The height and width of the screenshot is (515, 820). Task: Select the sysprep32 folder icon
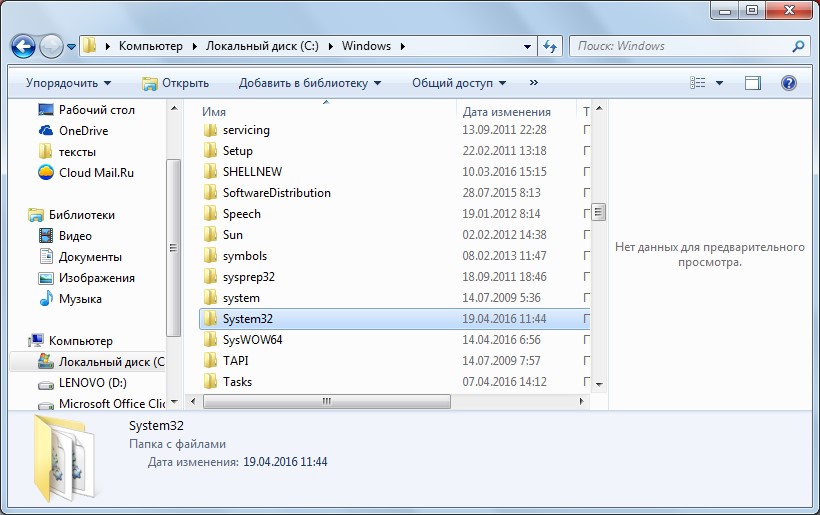[210, 277]
